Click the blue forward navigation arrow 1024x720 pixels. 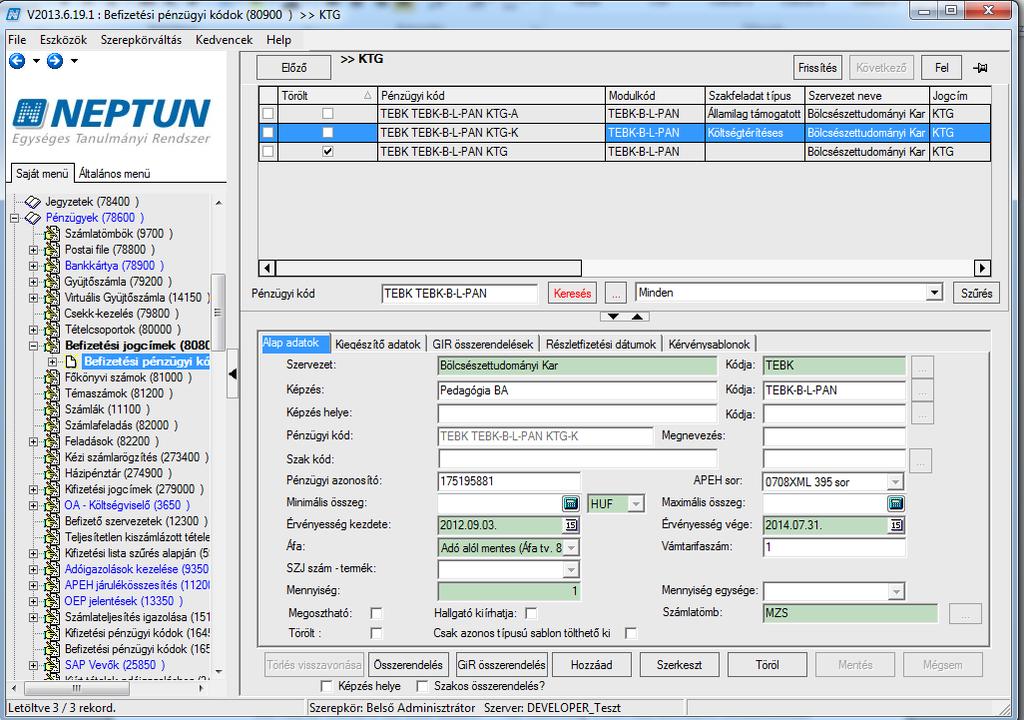pyautogui.click(x=55, y=61)
